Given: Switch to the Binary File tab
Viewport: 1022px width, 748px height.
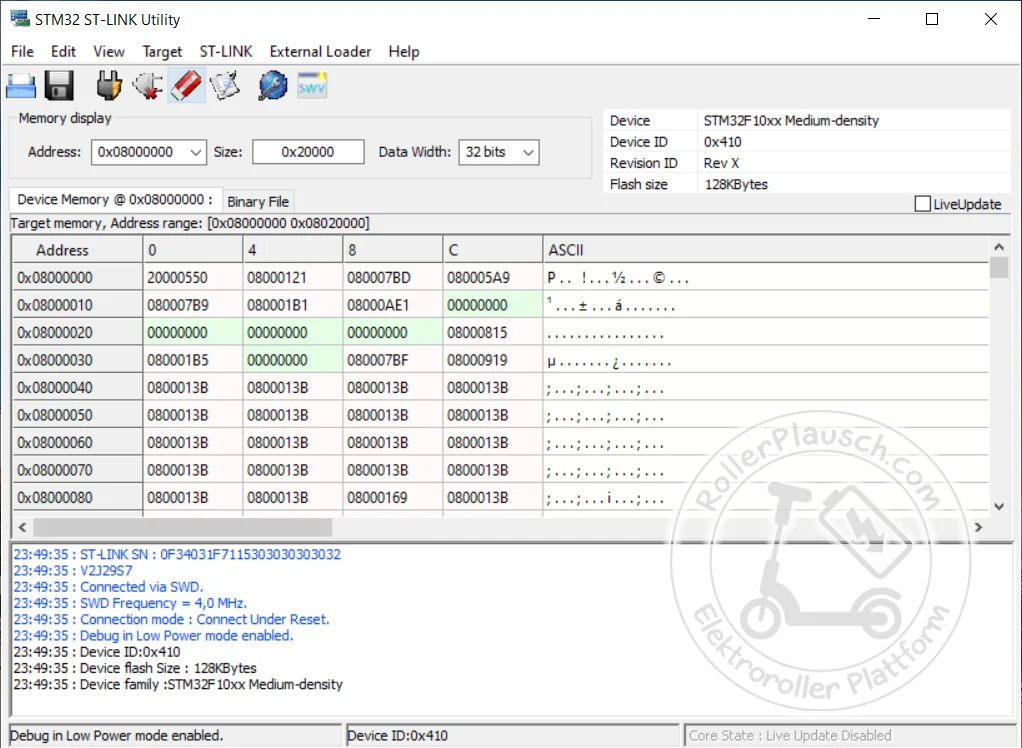Looking at the screenshot, I should click(258, 201).
